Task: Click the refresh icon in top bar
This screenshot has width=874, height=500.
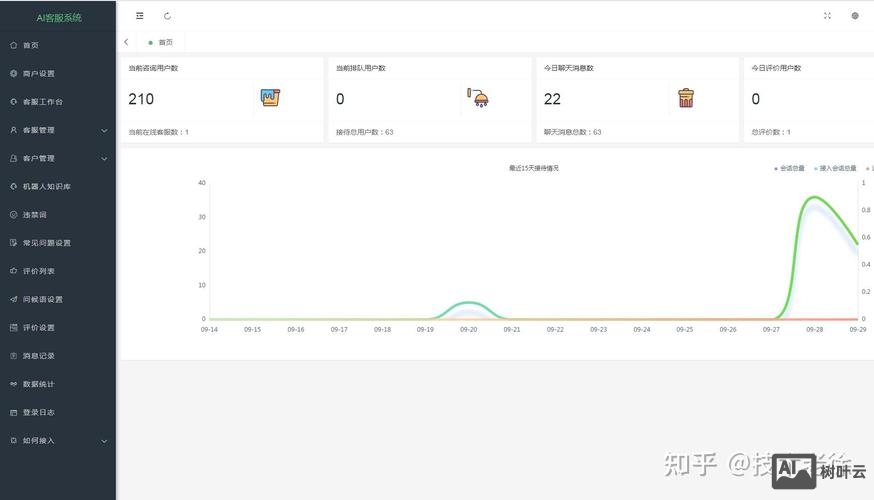Action: 167,16
